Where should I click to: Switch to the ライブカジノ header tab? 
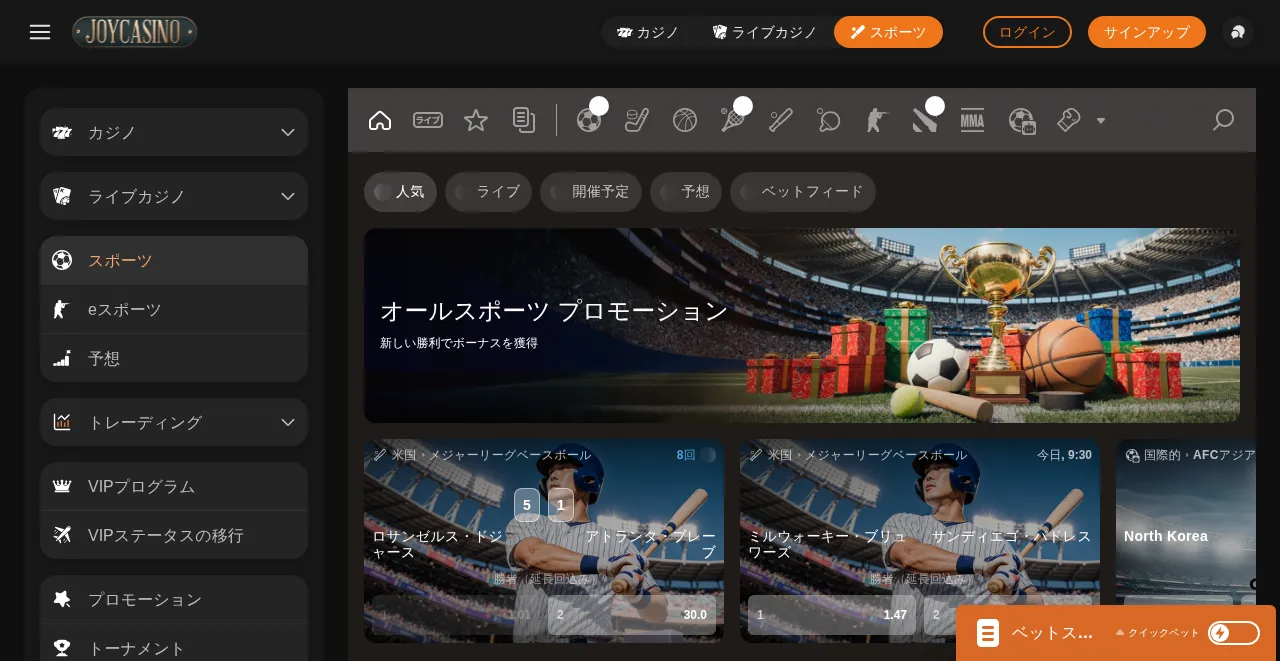(765, 32)
